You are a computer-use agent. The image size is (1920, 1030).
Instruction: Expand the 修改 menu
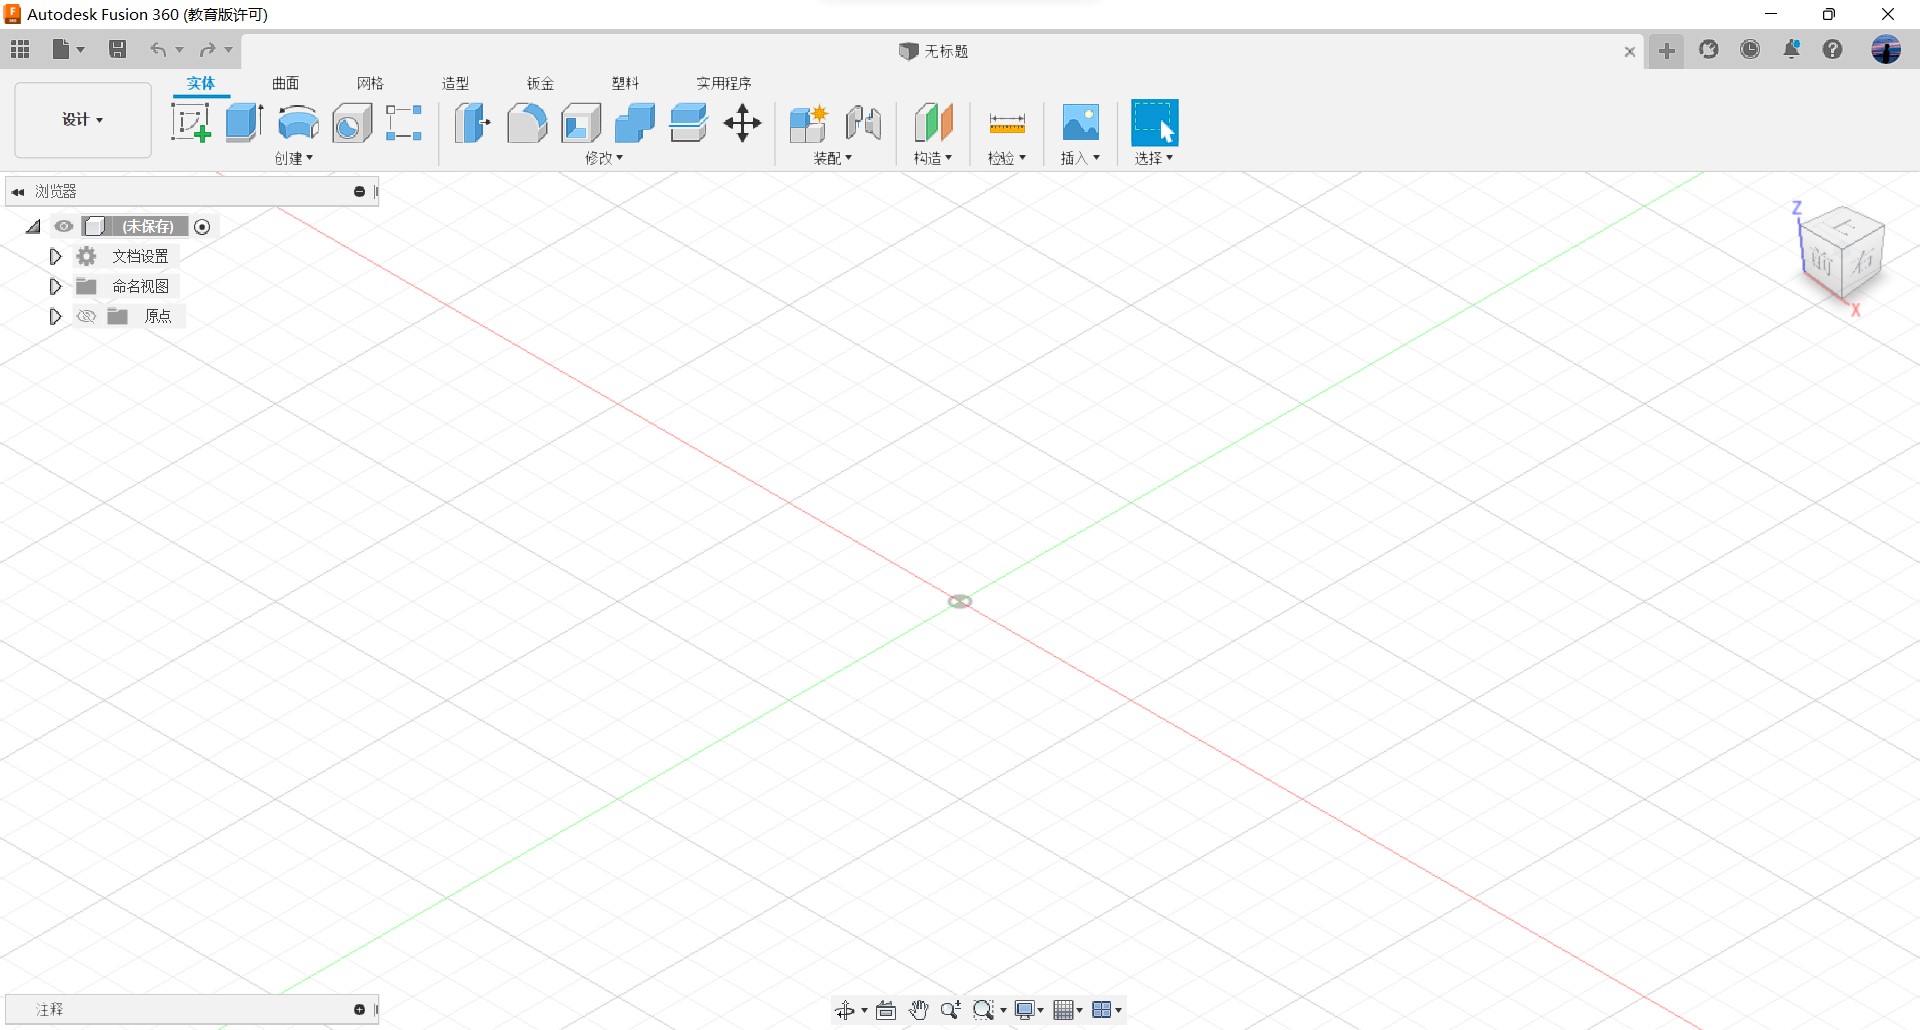(604, 158)
